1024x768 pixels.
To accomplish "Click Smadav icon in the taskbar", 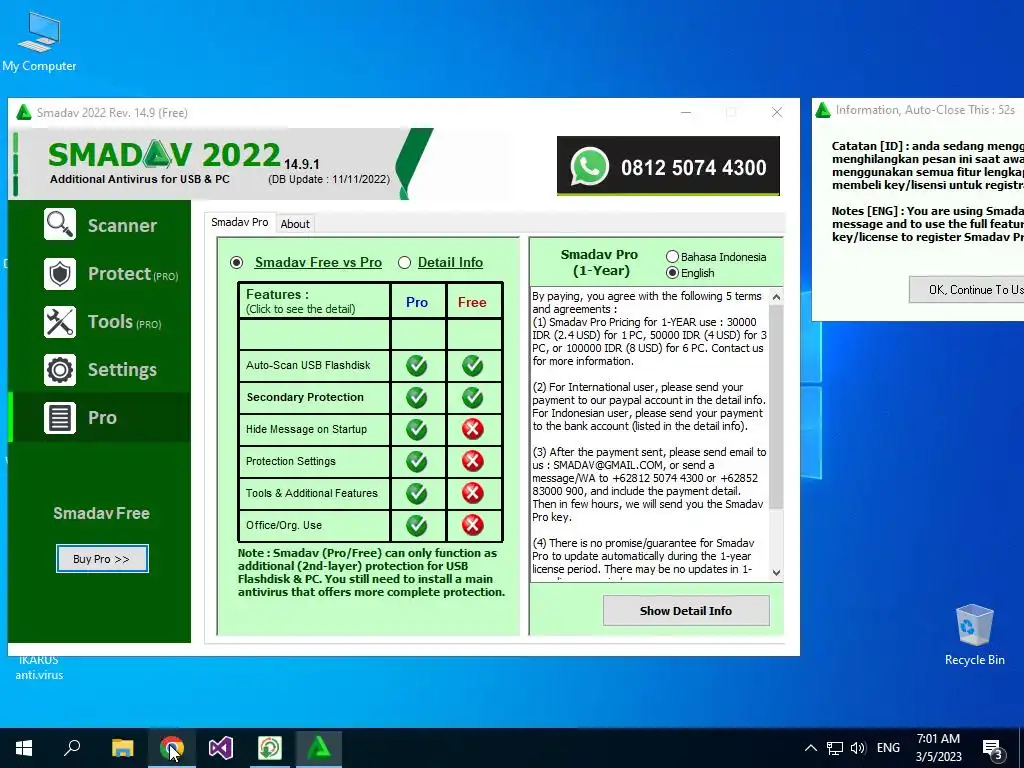I will (319, 748).
